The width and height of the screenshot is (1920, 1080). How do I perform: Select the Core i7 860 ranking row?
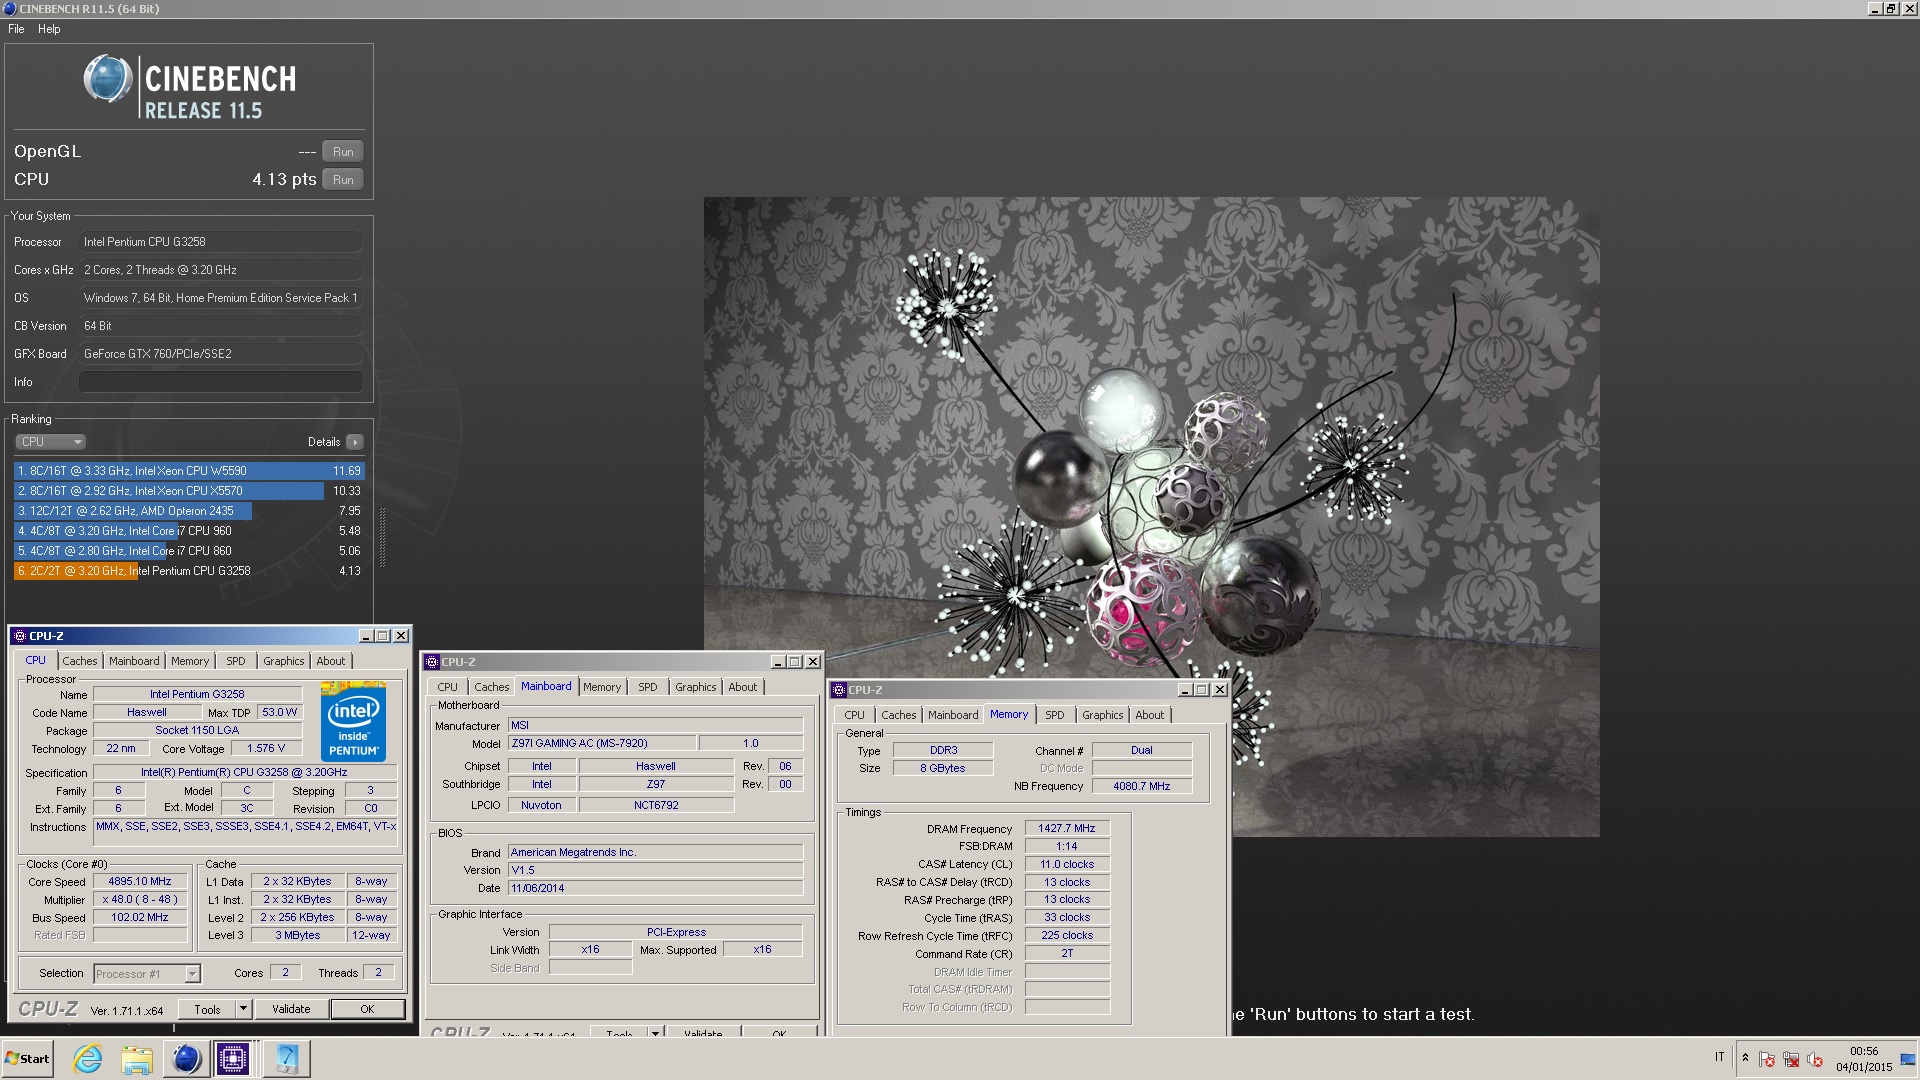[189, 551]
